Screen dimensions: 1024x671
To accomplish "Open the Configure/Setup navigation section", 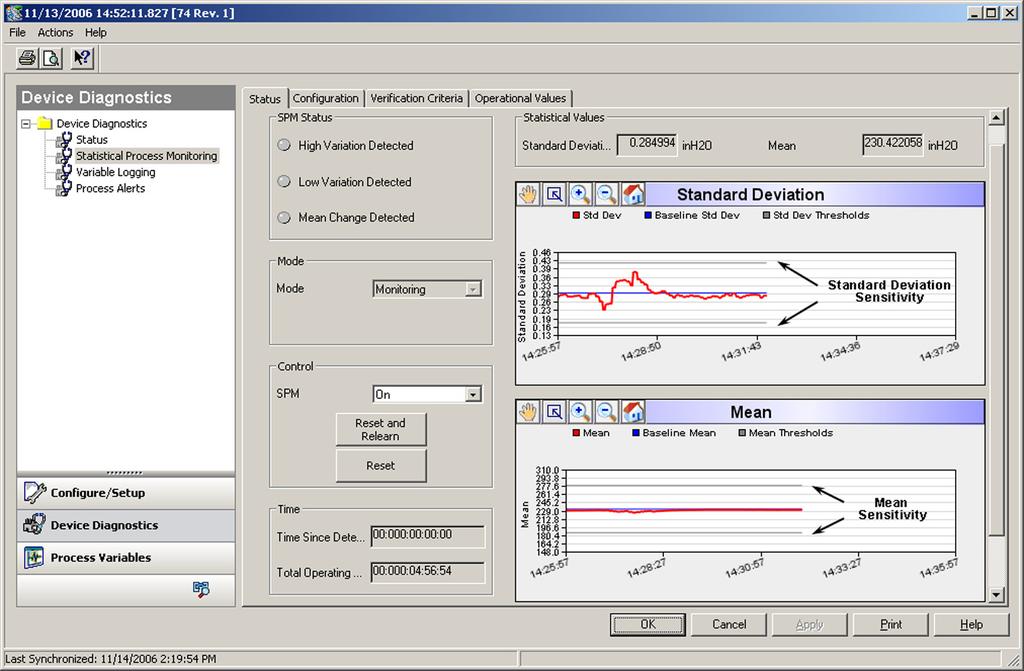I will click(x=126, y=493).
